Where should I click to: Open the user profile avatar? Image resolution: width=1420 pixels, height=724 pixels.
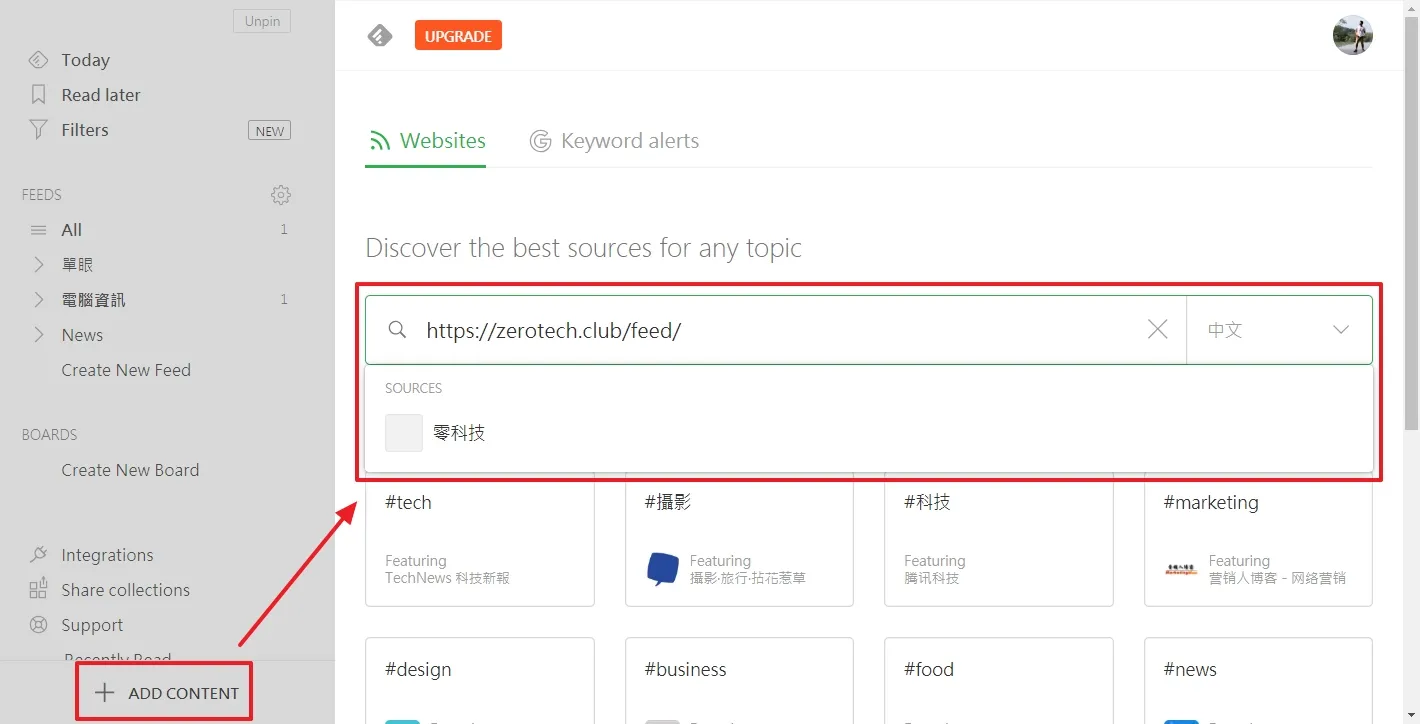pos(1352,35)
